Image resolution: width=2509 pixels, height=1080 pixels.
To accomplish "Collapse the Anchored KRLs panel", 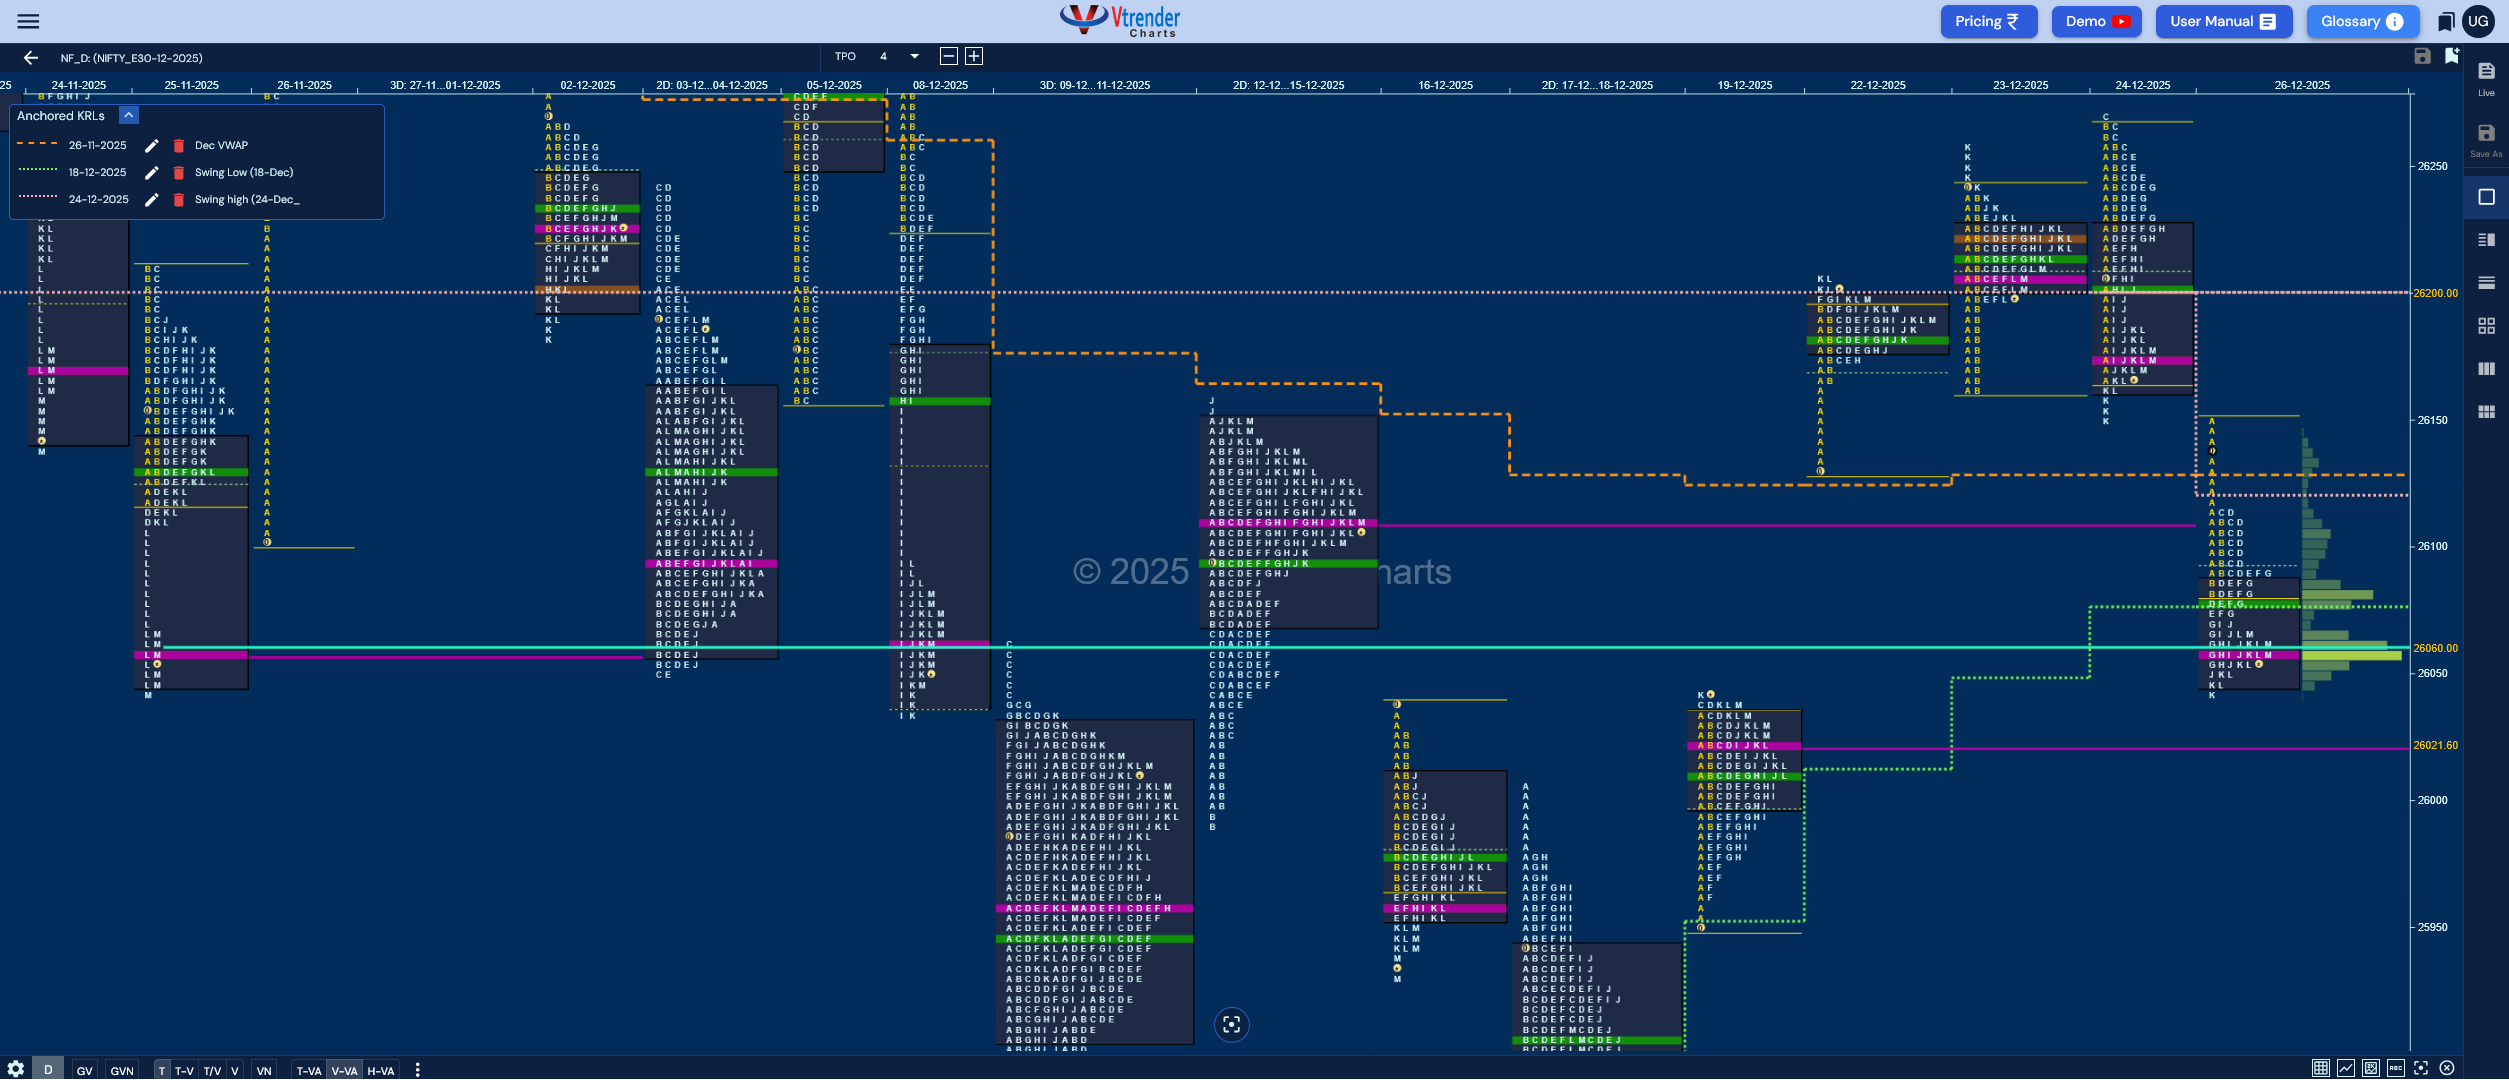I will pyautogui.click(x=129, y=116).
